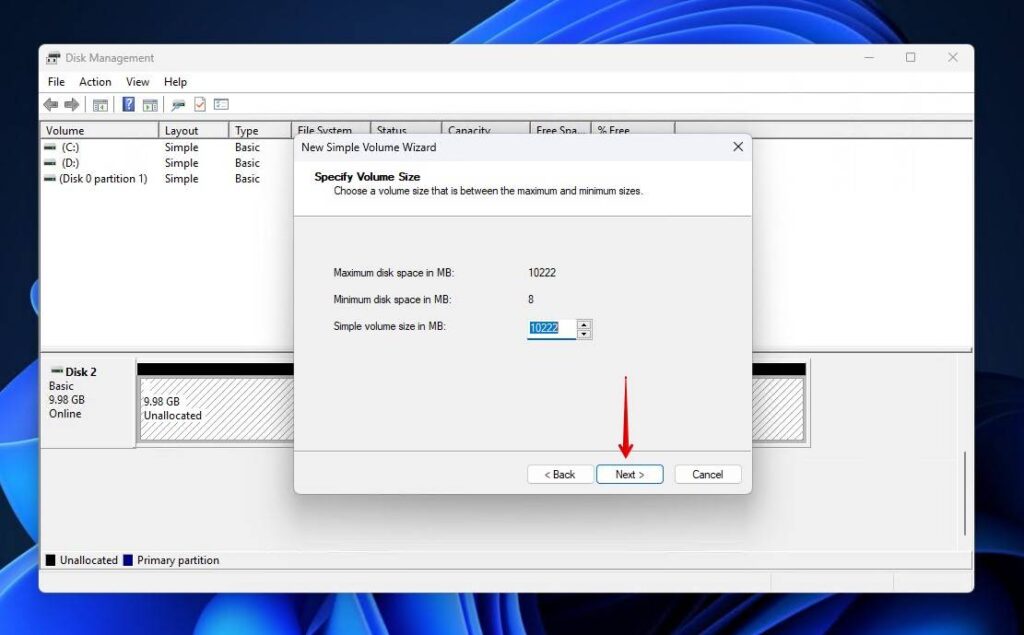Open the View menu
This screenshot has width=1024, height=635.
[137, 81]
